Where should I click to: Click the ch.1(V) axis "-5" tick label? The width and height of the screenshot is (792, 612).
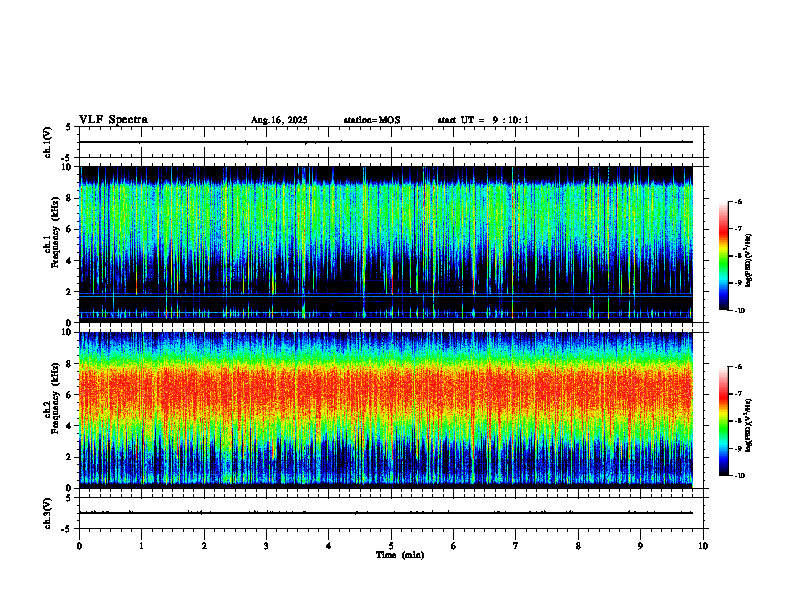pos(67,158)
